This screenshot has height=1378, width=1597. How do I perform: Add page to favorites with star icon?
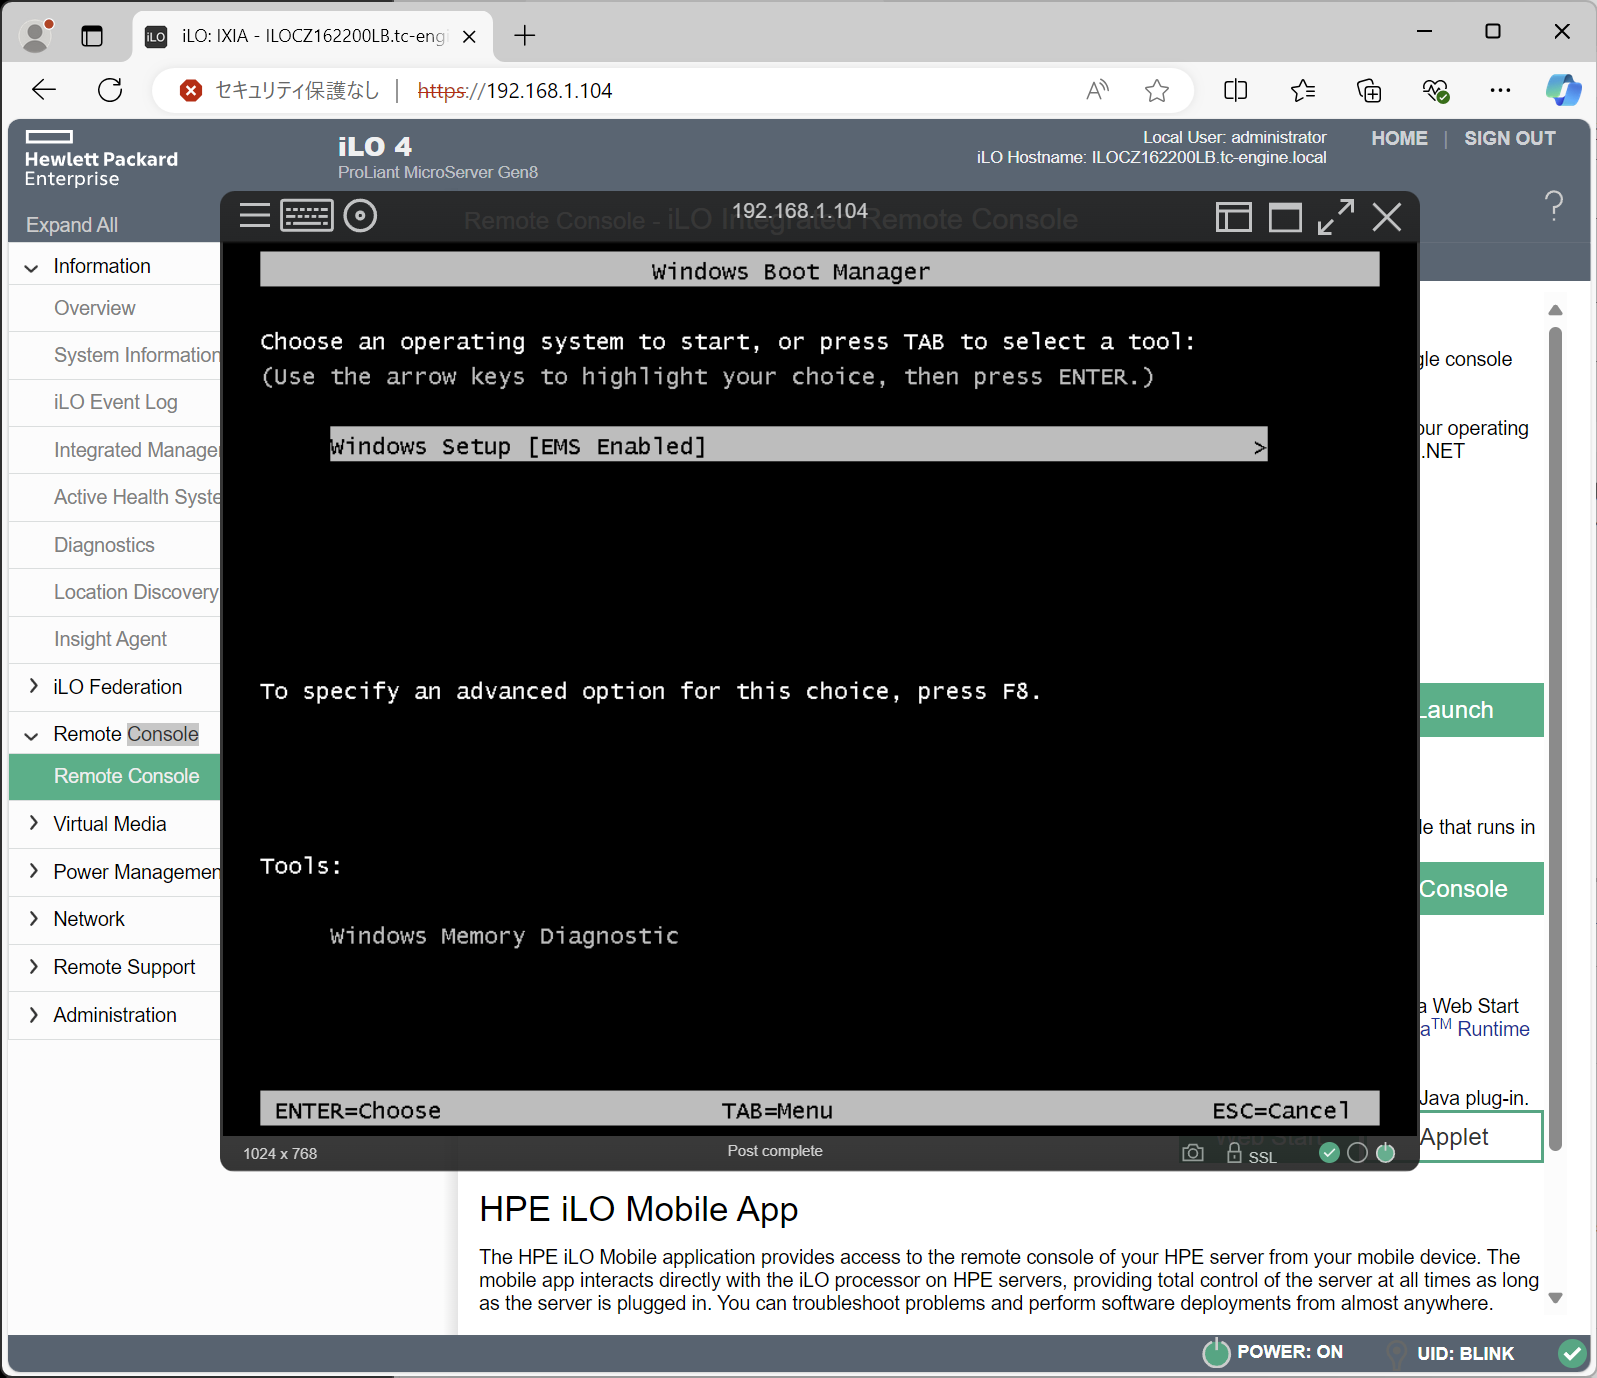[1157, 91]
